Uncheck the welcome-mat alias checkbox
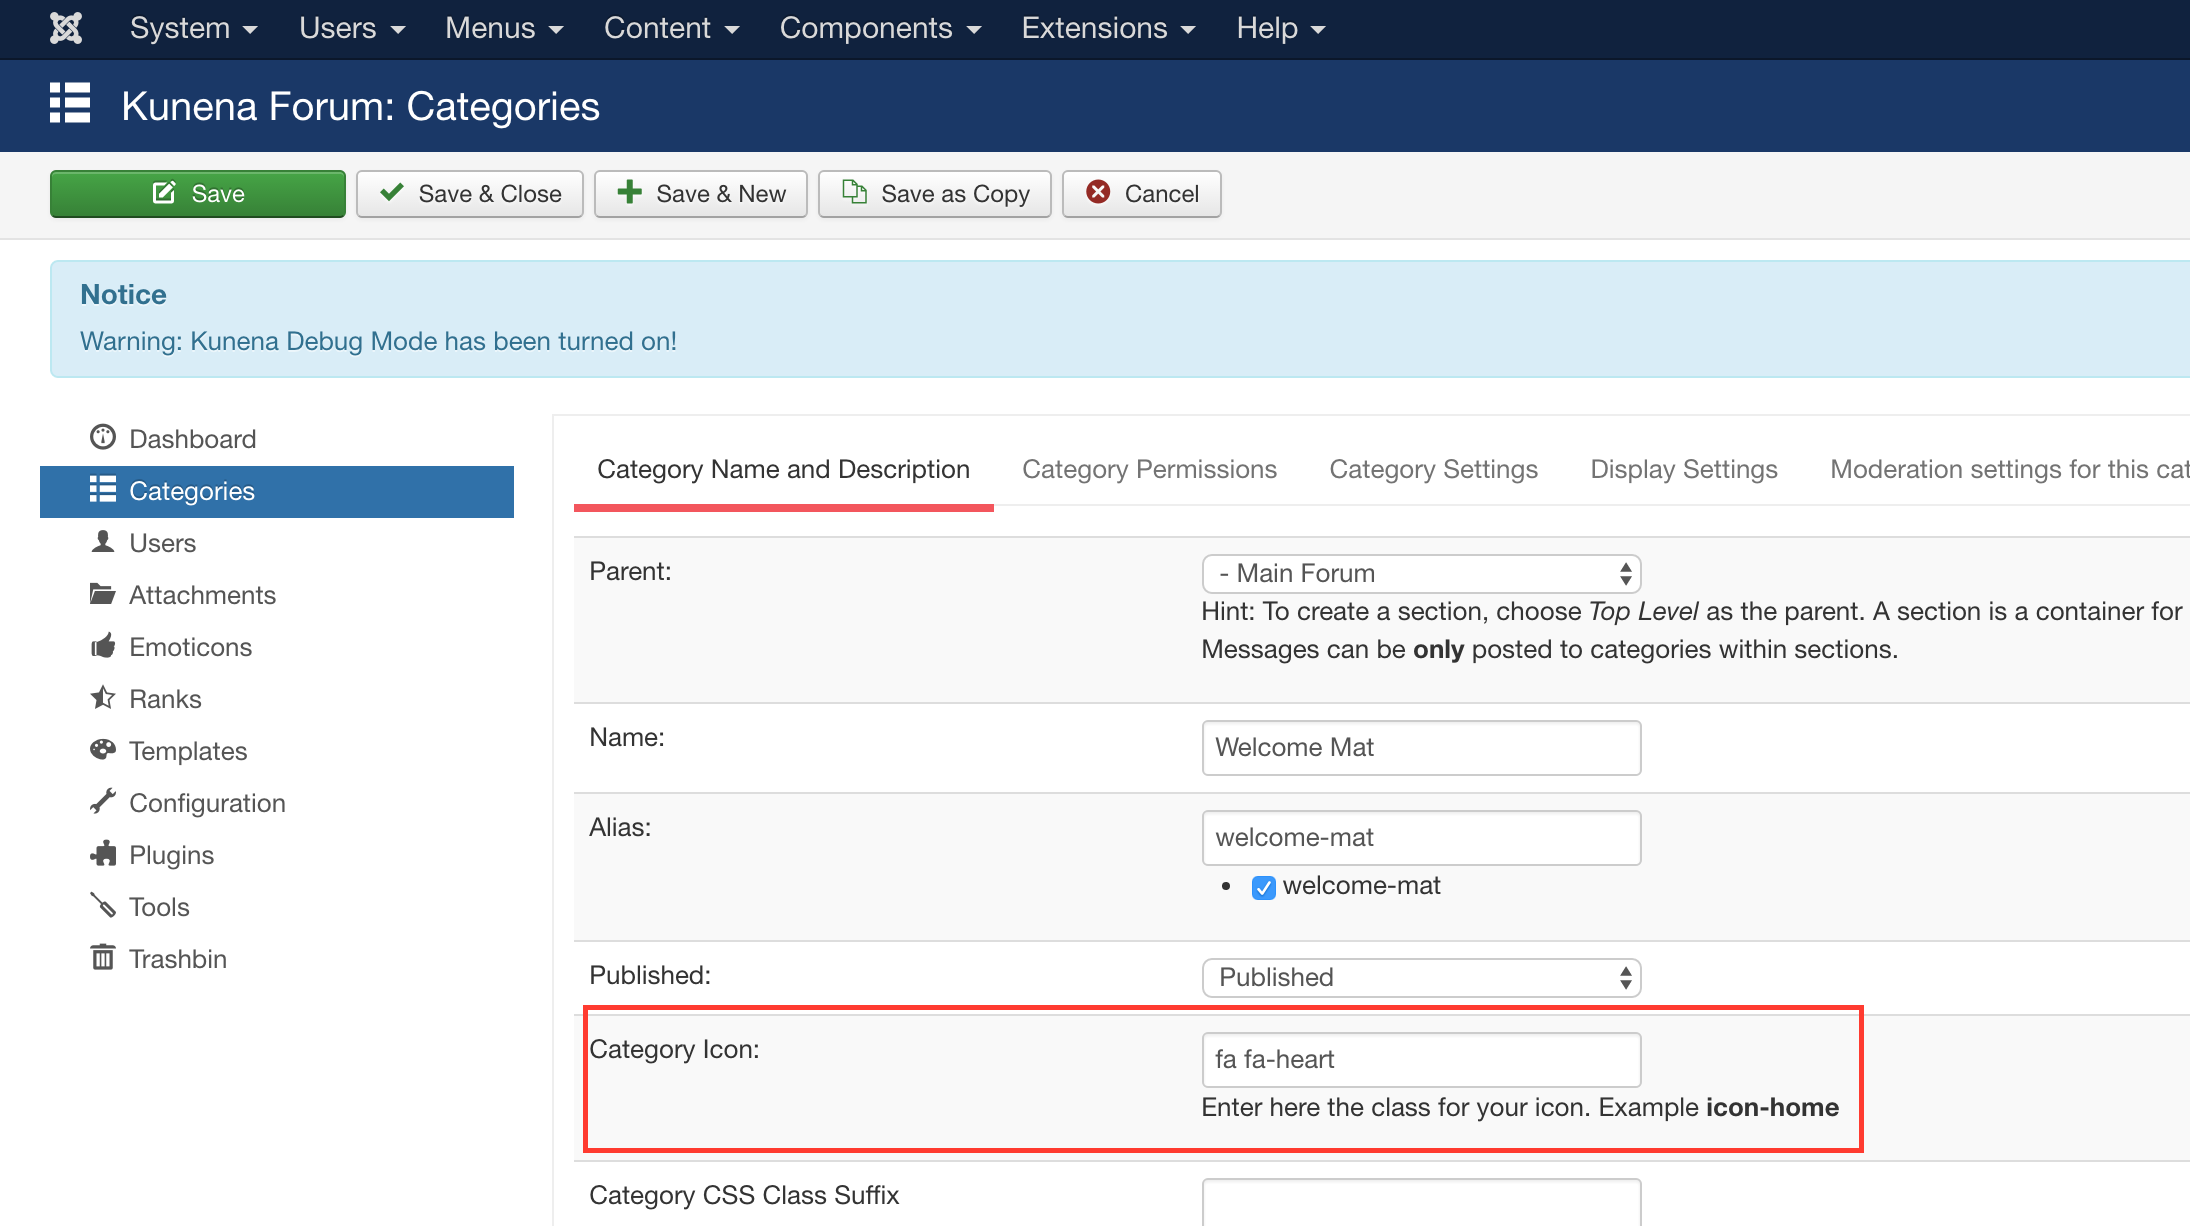 coord(1264,887)
